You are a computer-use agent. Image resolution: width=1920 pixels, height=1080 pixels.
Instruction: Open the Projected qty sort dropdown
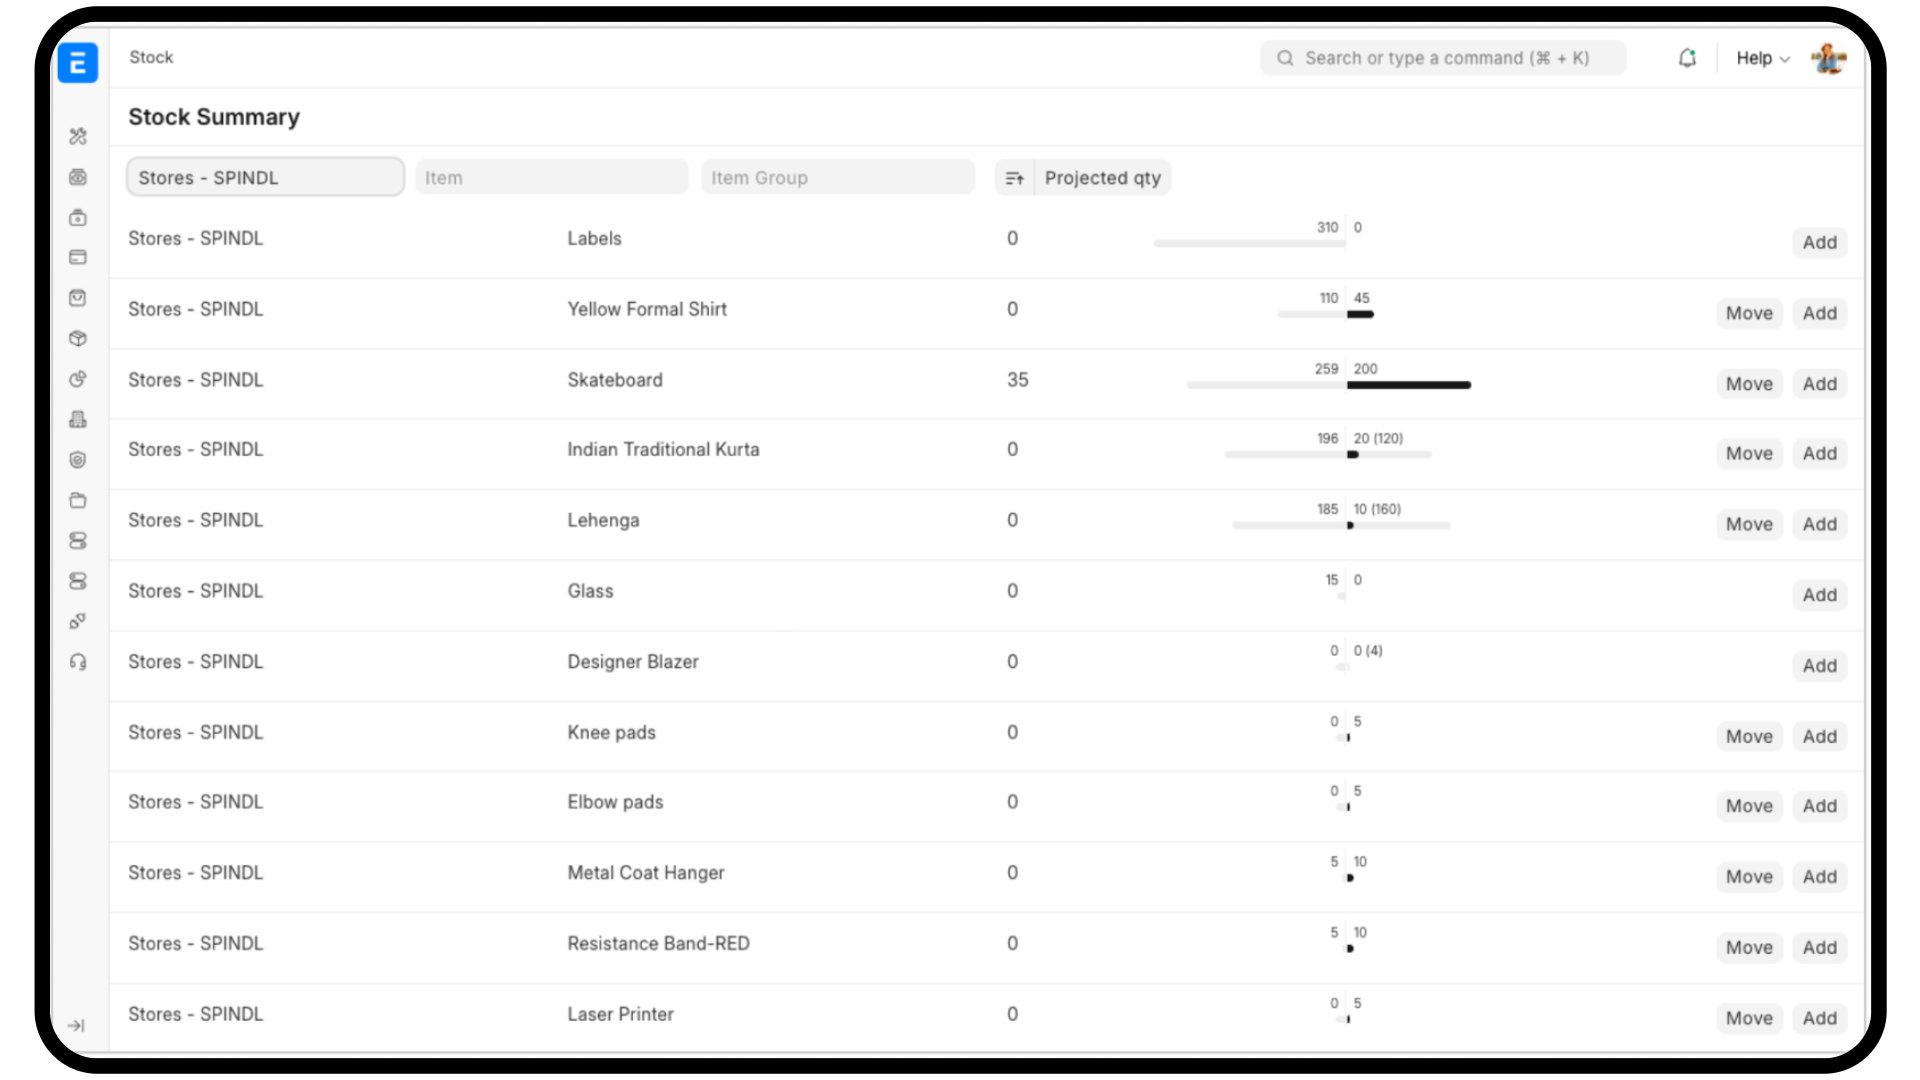[1102, 178]
